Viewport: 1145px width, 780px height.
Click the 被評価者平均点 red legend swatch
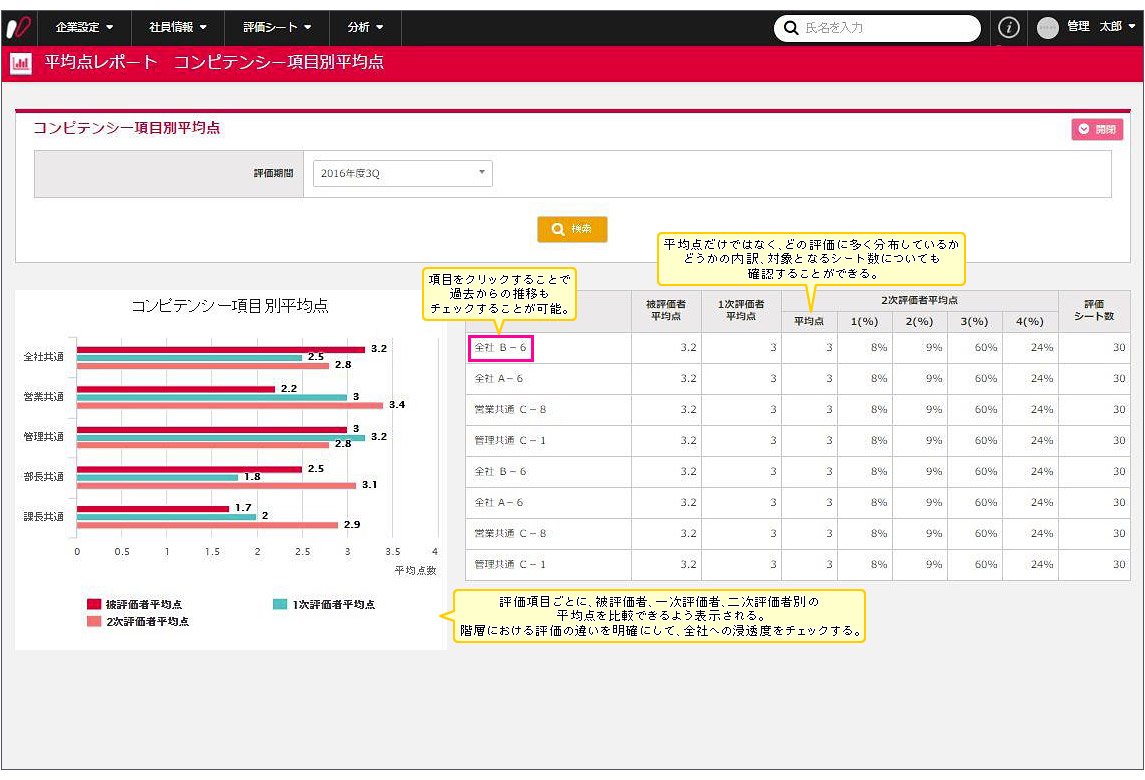point(93,604)
